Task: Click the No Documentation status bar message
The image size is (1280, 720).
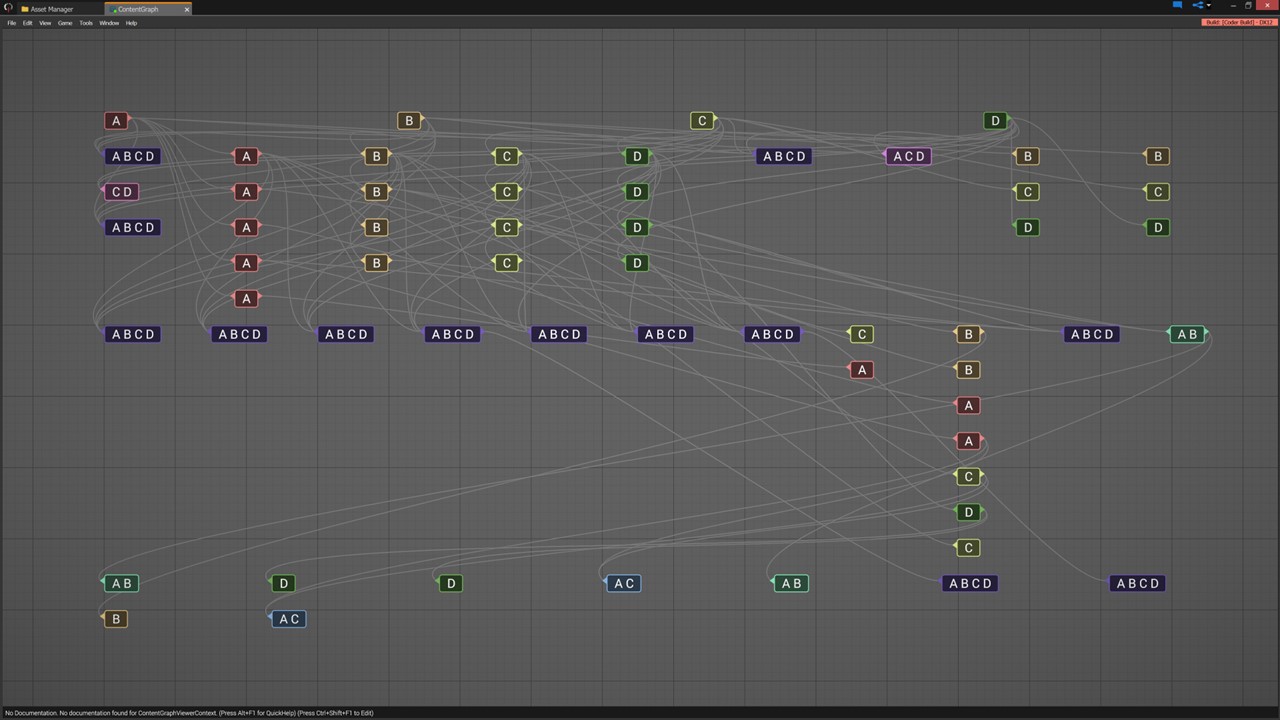Action: point(189,713)
